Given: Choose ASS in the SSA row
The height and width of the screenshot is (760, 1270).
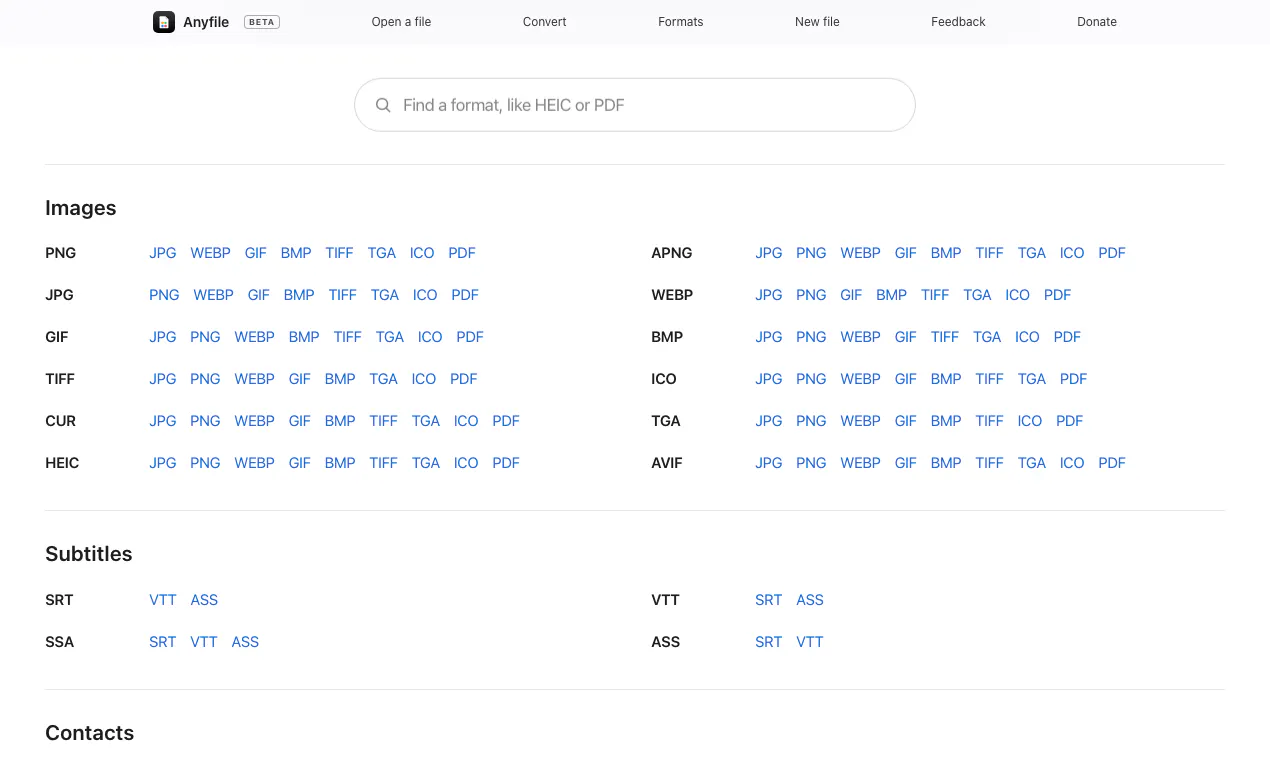Looking at the screenshot, I should (x=245, y=642).
